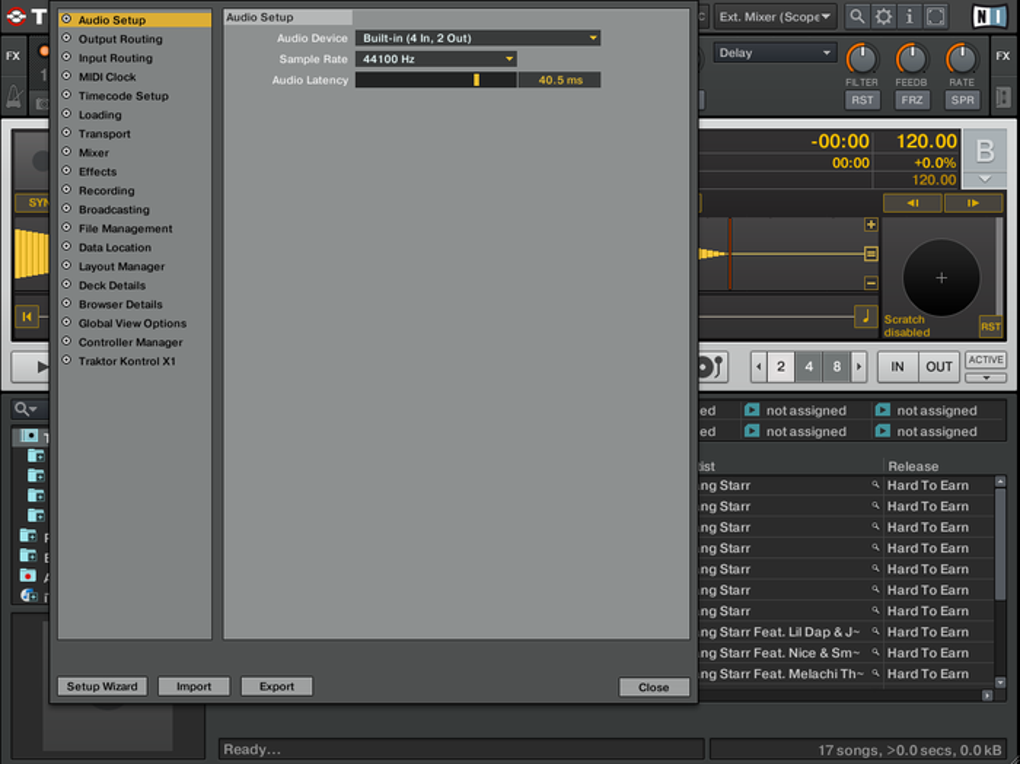Screen dimensions: 1020x764
Task: Toggle fullscreen icon in header
Action: (x=935, y=16)
